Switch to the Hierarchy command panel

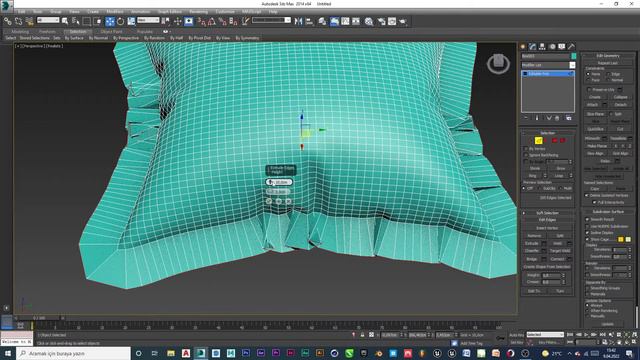tap(542, 47)
